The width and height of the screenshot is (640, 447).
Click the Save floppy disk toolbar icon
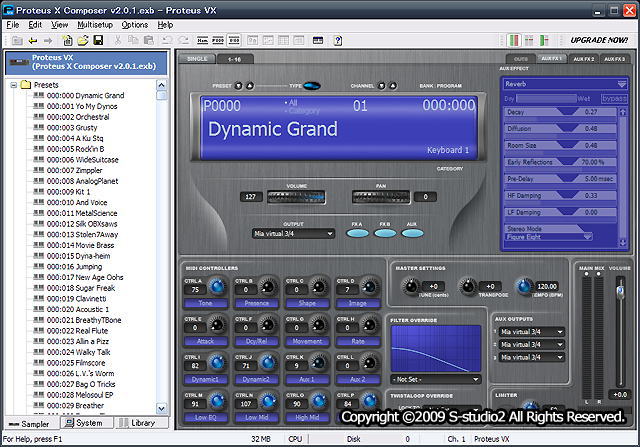pos(98,40)
